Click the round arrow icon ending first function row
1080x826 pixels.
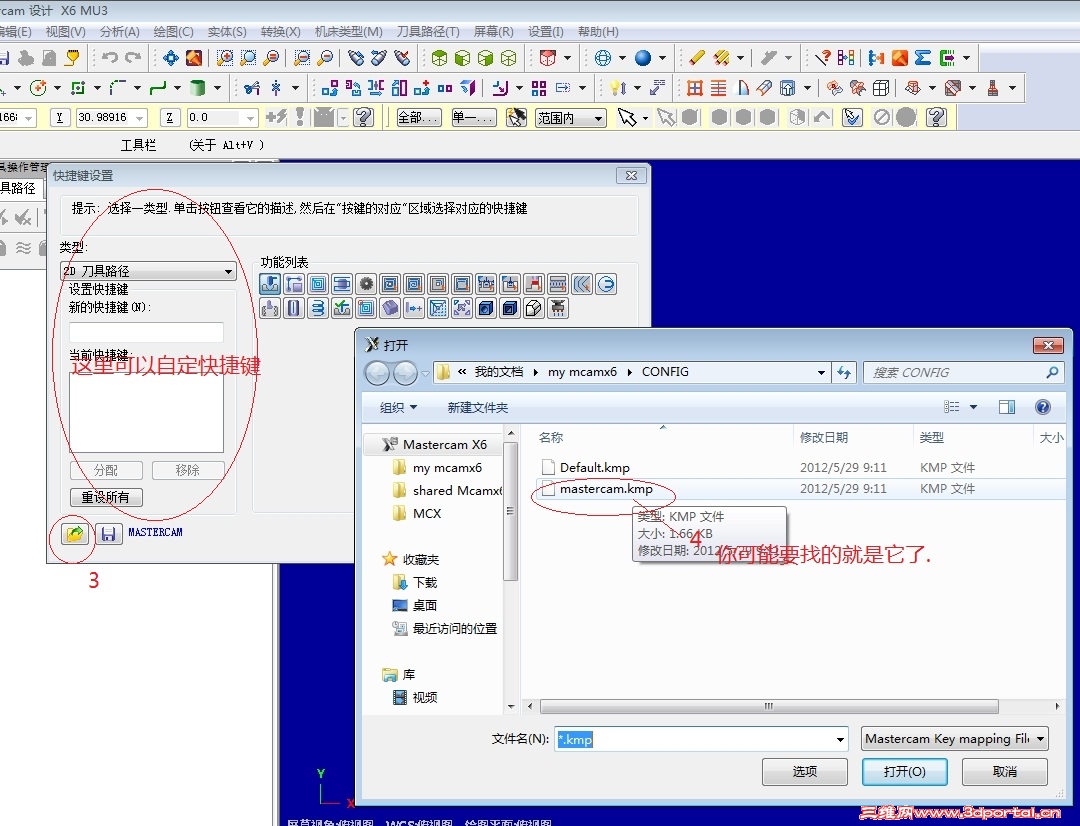point(606,284)
